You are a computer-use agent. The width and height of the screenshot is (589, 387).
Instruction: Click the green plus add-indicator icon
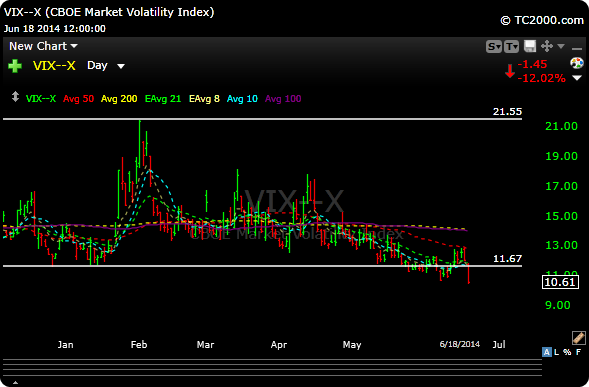15,66
